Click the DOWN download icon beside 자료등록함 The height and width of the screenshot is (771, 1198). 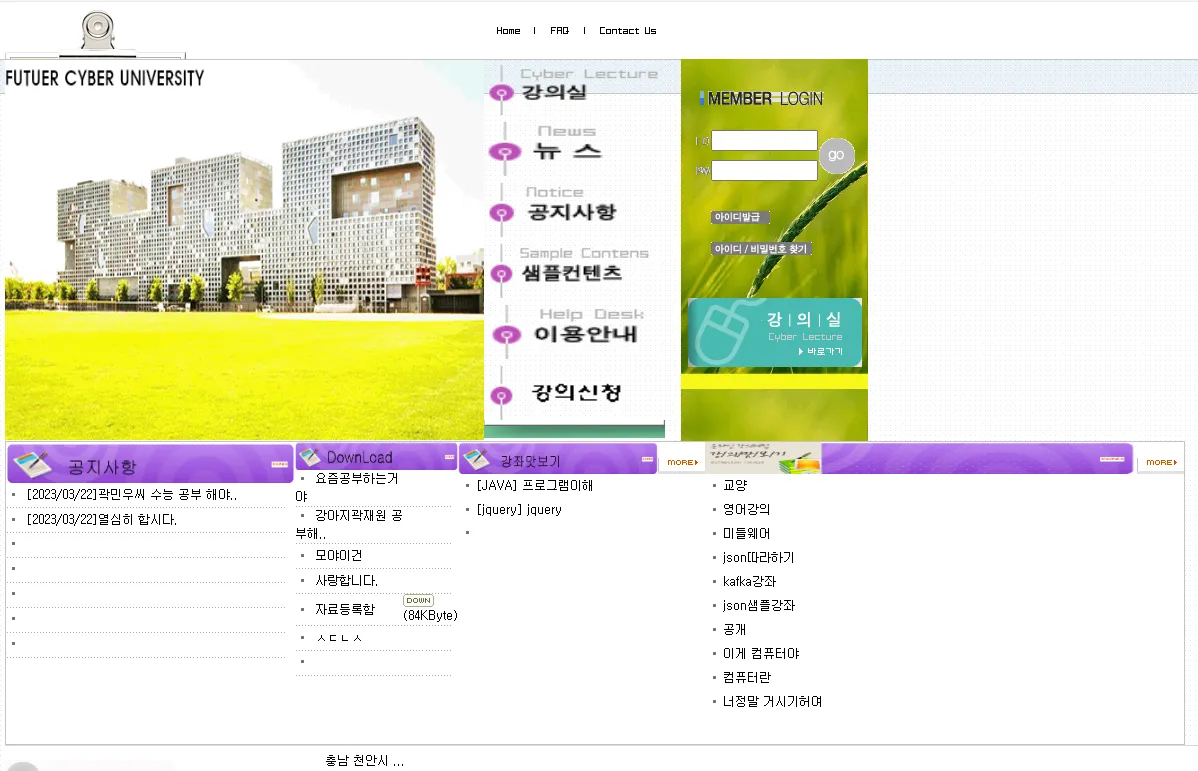pyautogui.click(x=418, y=600)
